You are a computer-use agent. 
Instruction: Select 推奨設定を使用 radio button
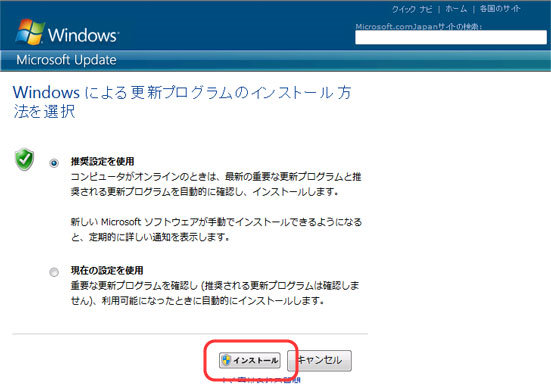click(x=54, y=163)
